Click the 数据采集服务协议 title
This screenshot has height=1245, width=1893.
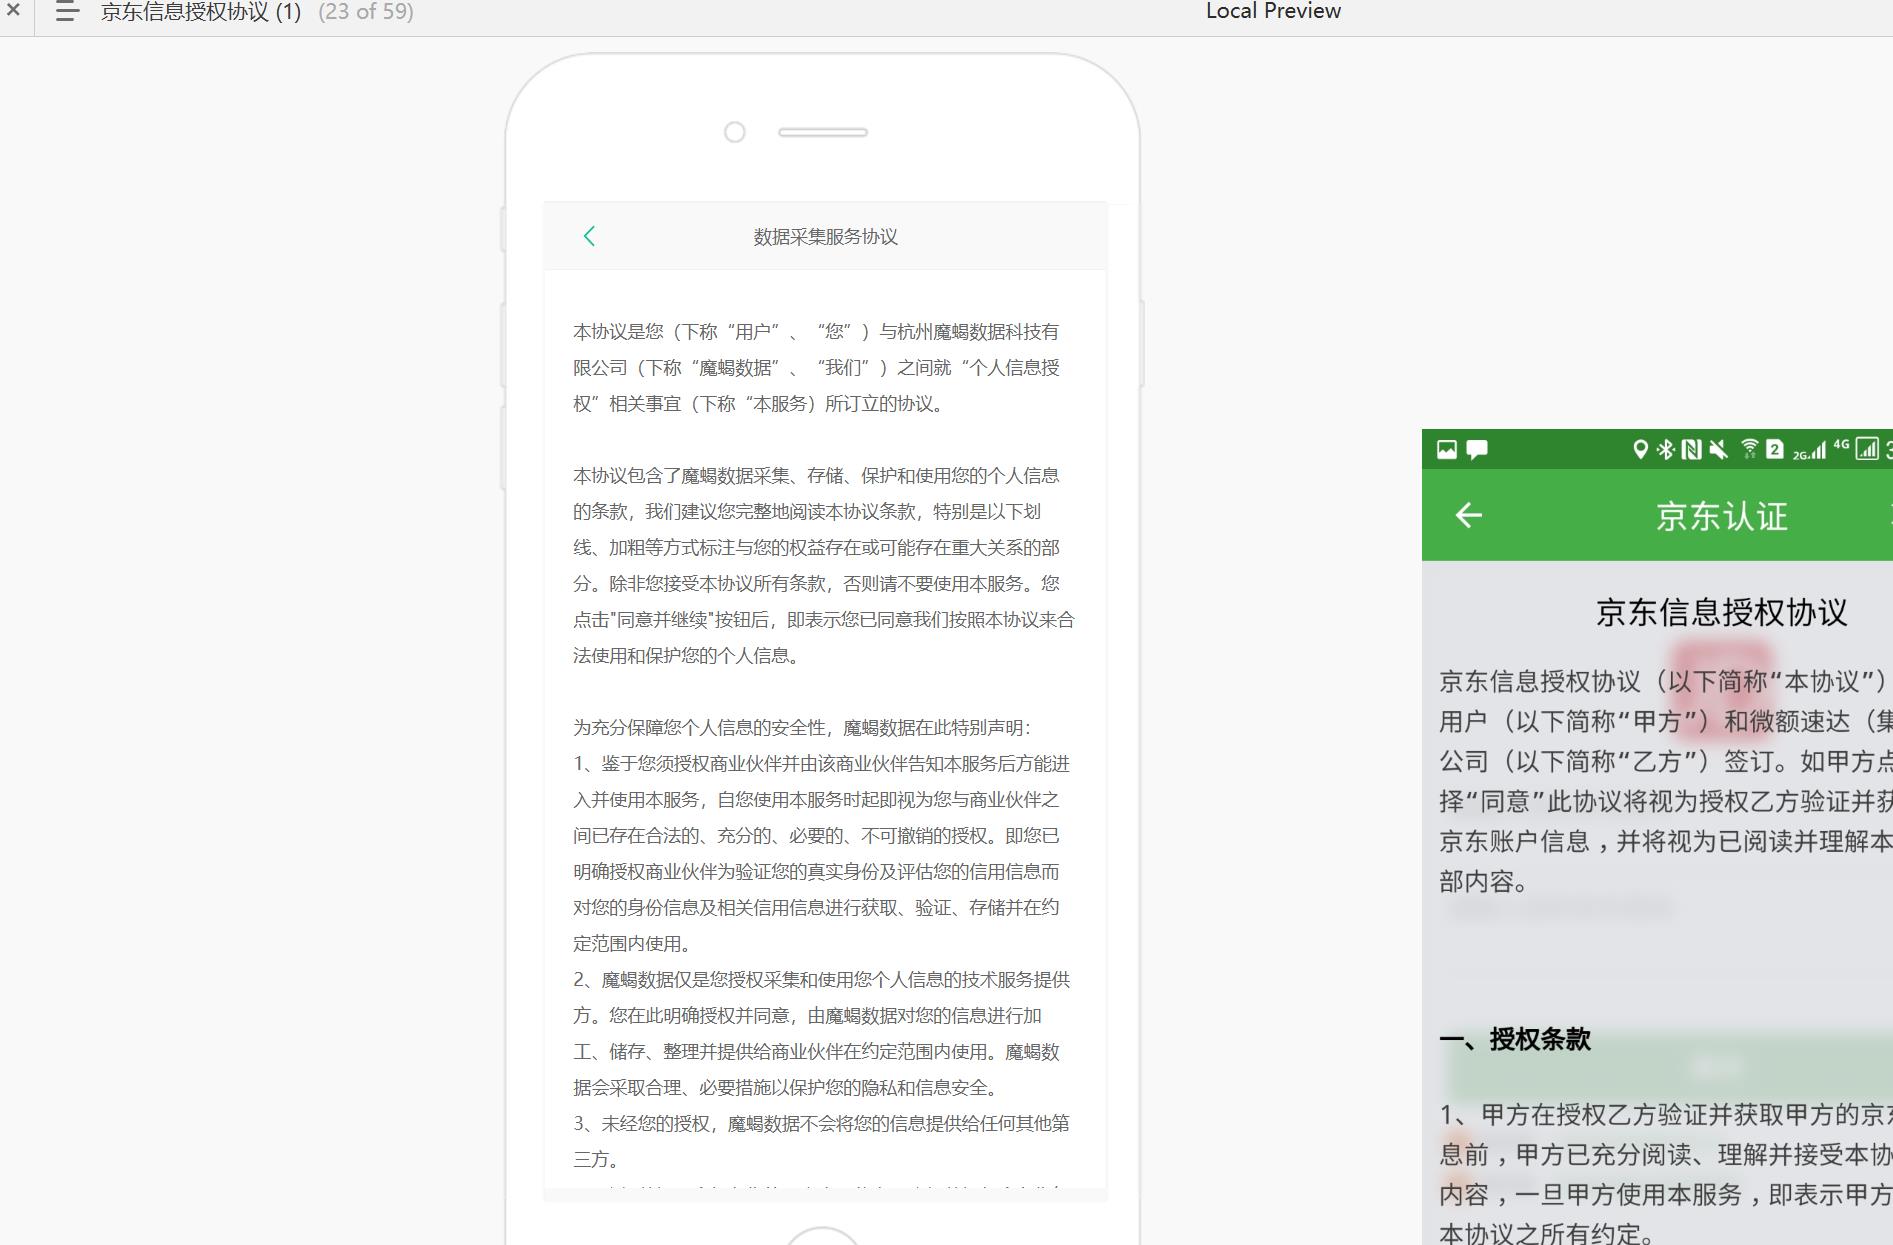point(825,237)
